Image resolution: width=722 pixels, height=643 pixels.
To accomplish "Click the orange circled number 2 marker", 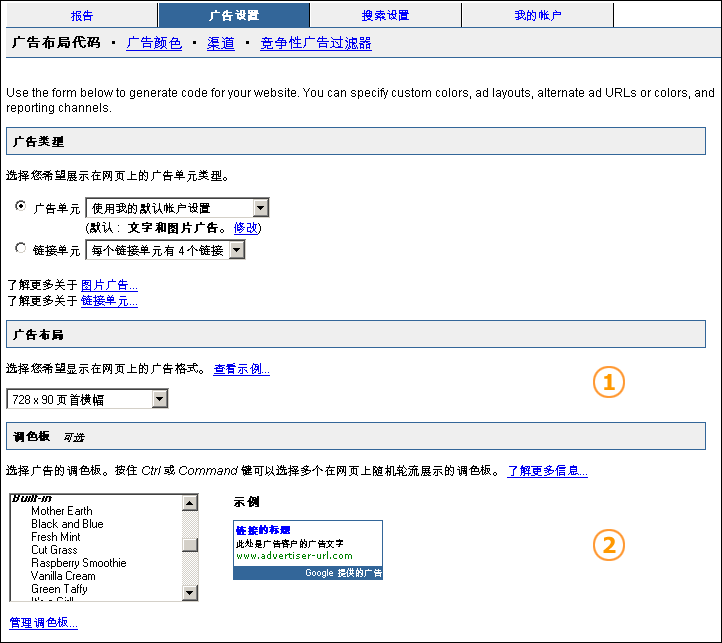I will coord(609,544).
